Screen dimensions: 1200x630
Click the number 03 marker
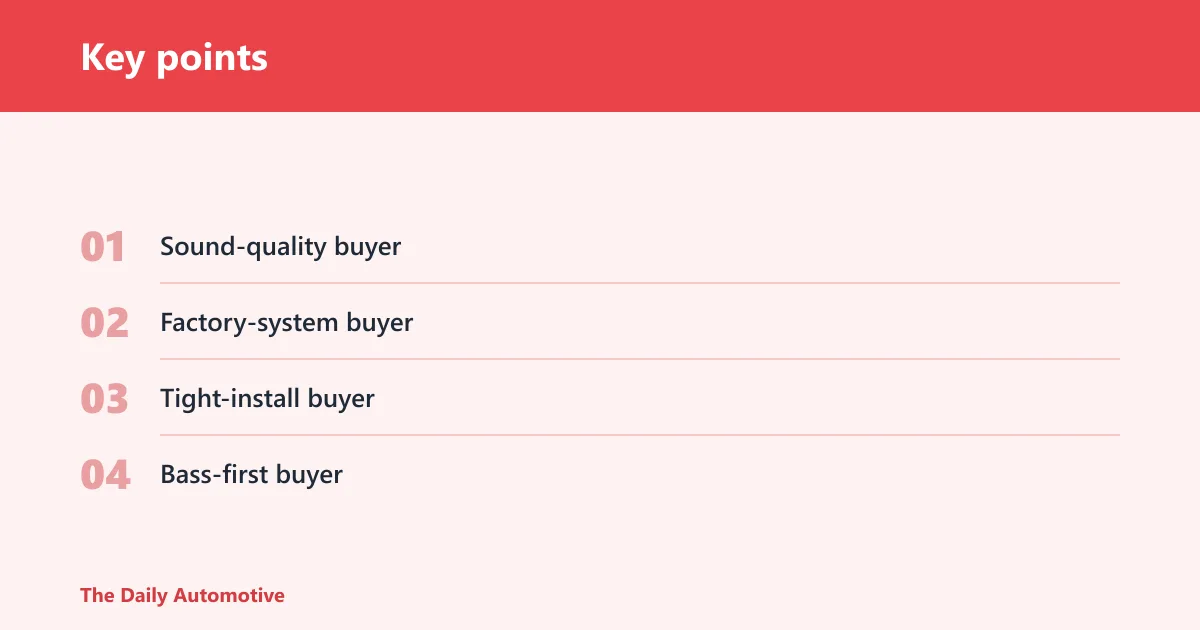point(104,399)
